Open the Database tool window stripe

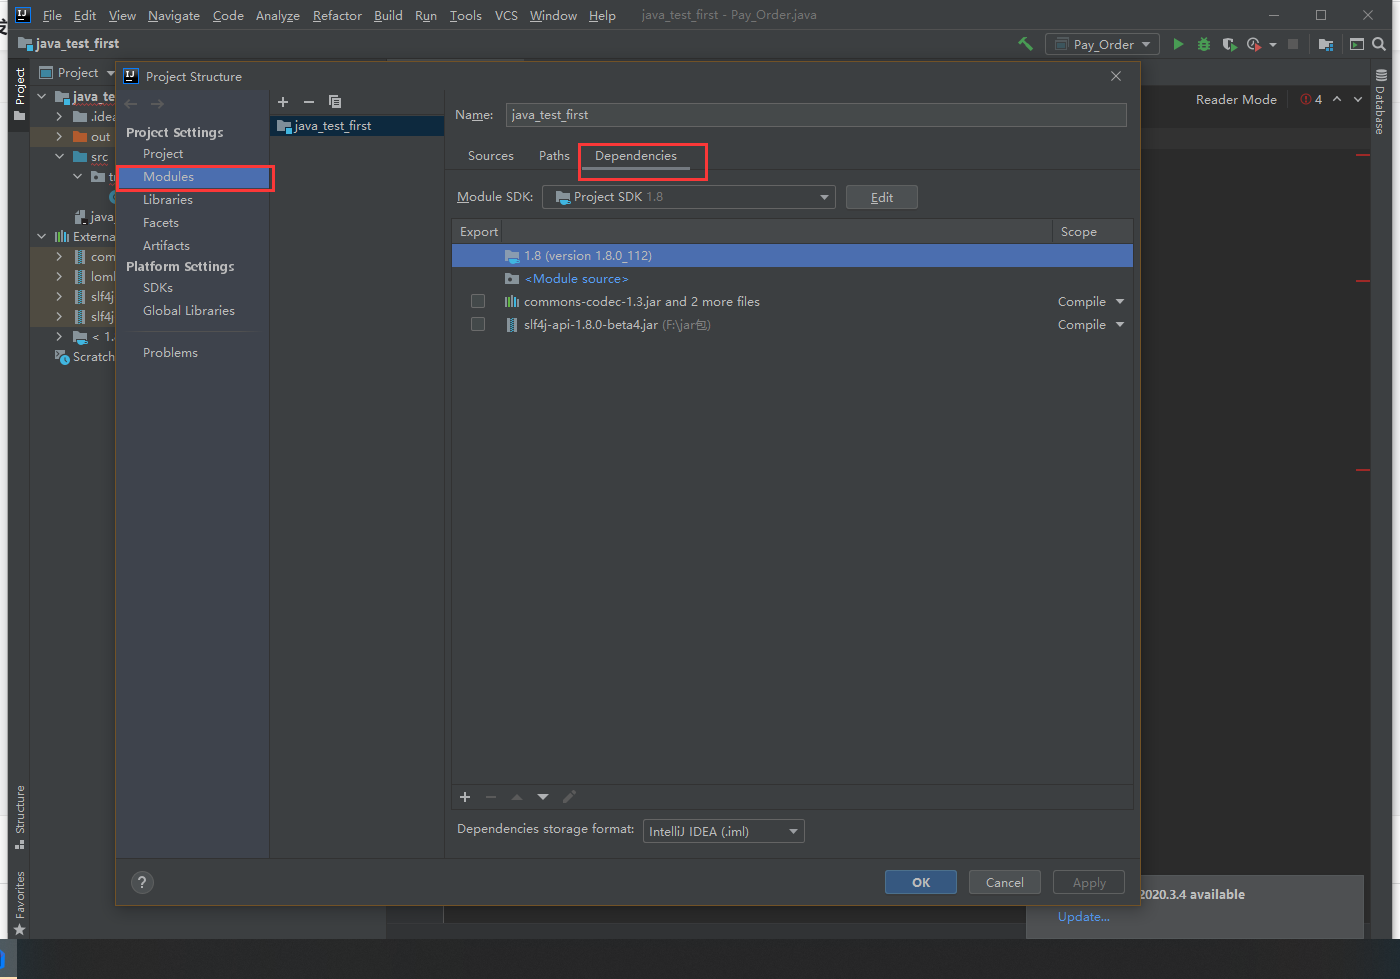point(1381,102)
